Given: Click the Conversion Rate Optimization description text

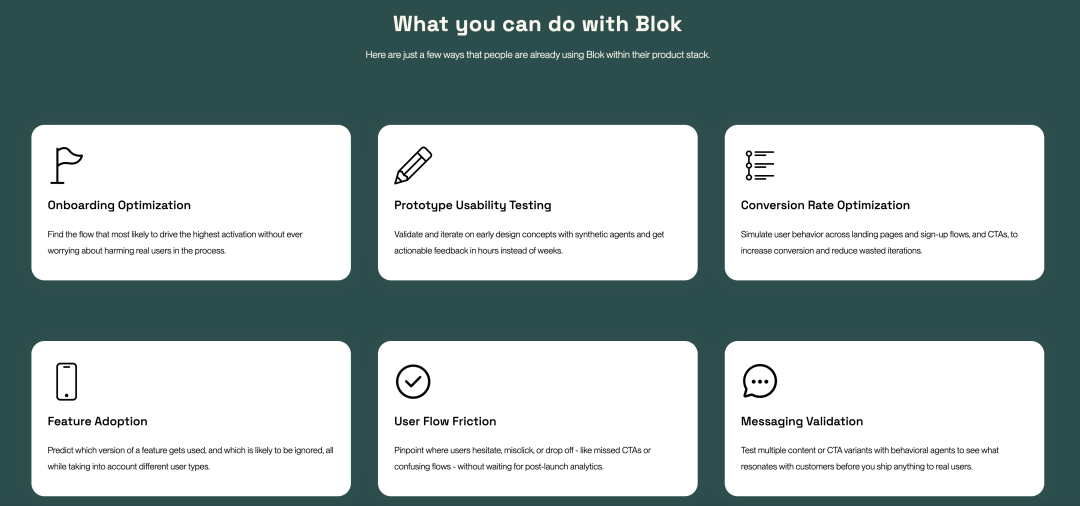Looking at the screenshot, I should pos(879,242).
